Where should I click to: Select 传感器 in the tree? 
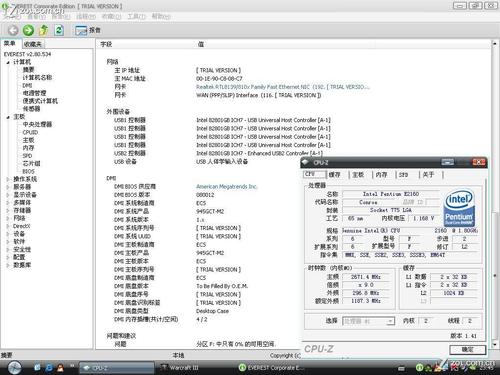coord(31,109)
